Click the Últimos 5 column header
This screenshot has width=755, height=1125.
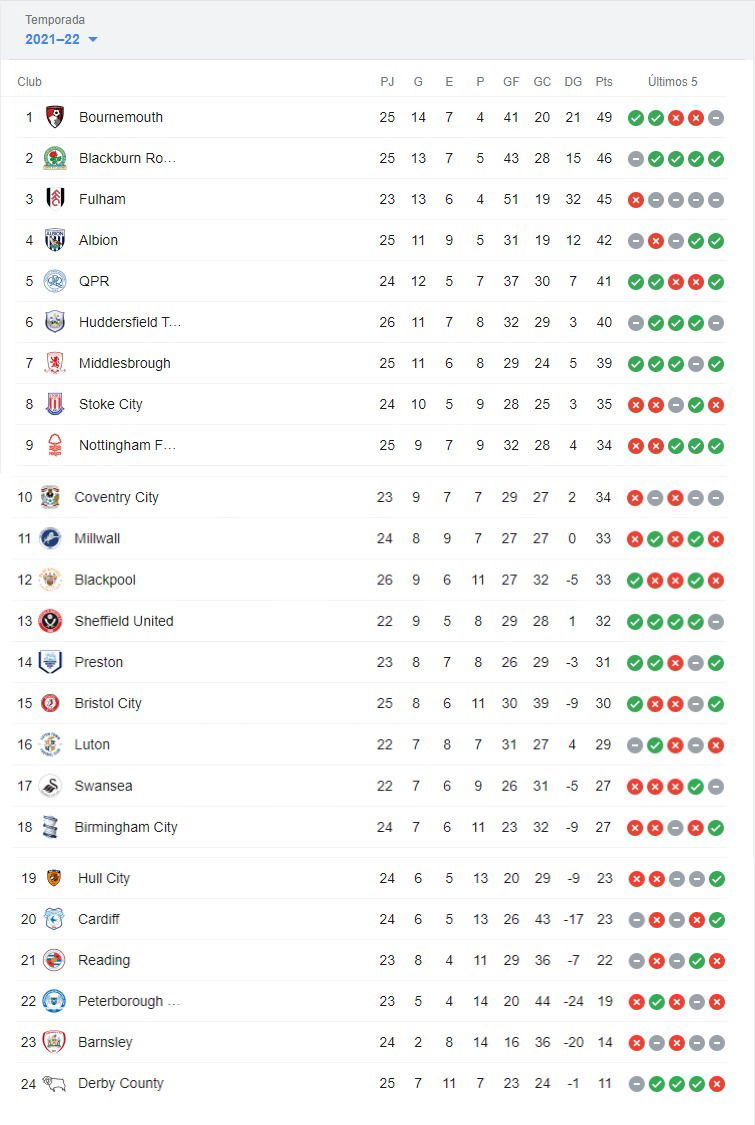pyautogui.click(x=672, y=82)
